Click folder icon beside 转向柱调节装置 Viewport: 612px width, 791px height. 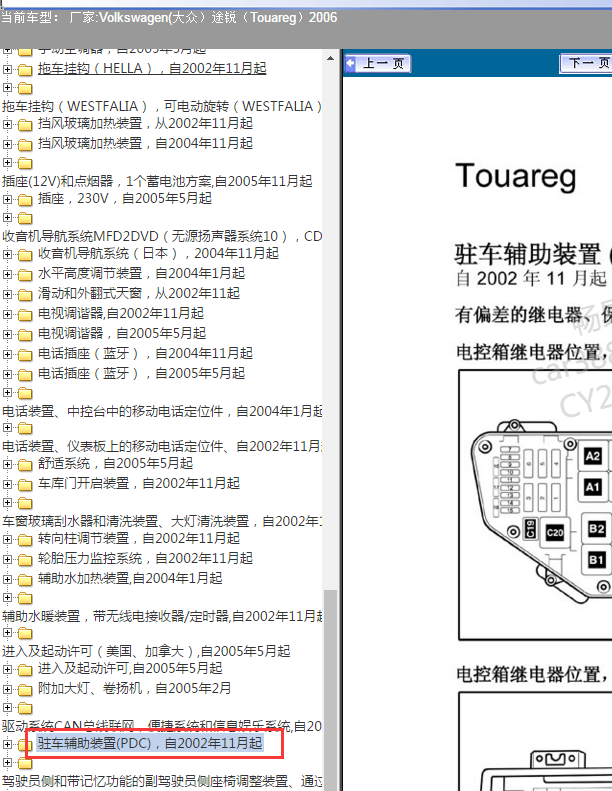tap(25, 540)
